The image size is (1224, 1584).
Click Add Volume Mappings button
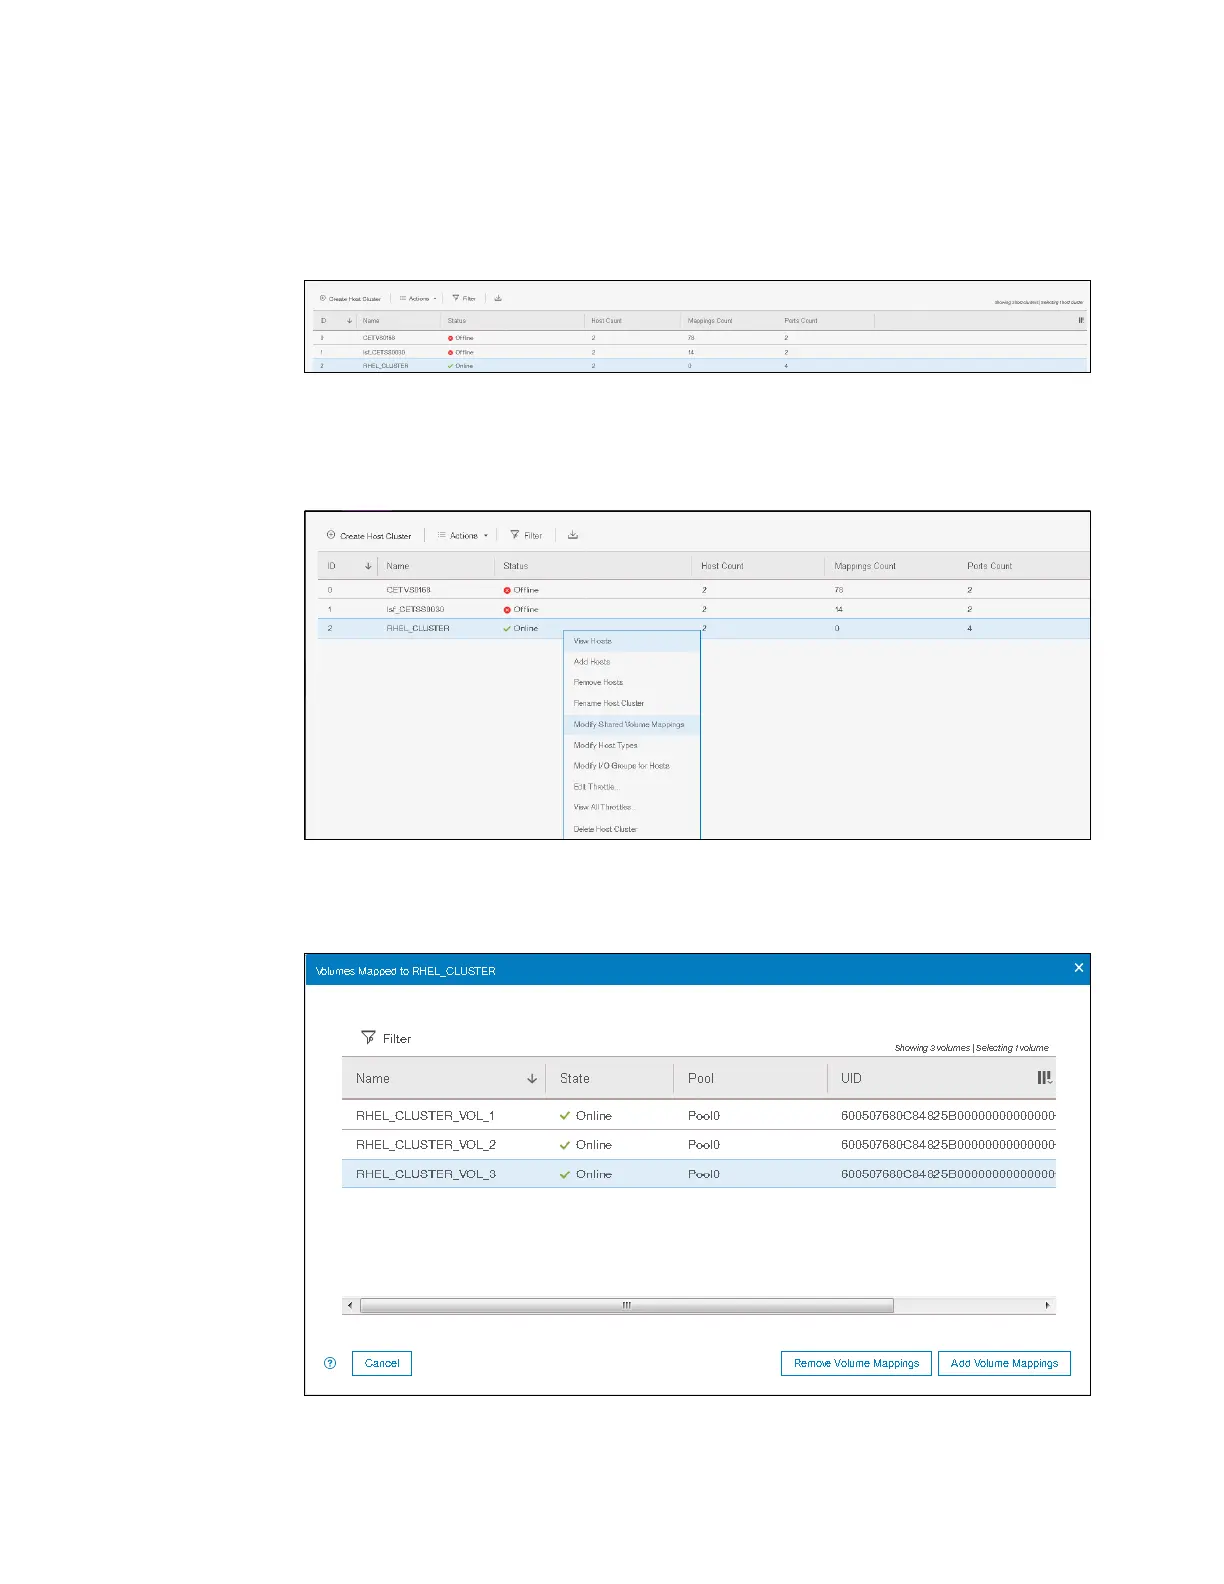pyautogui.click(x=1004, y=1363)
